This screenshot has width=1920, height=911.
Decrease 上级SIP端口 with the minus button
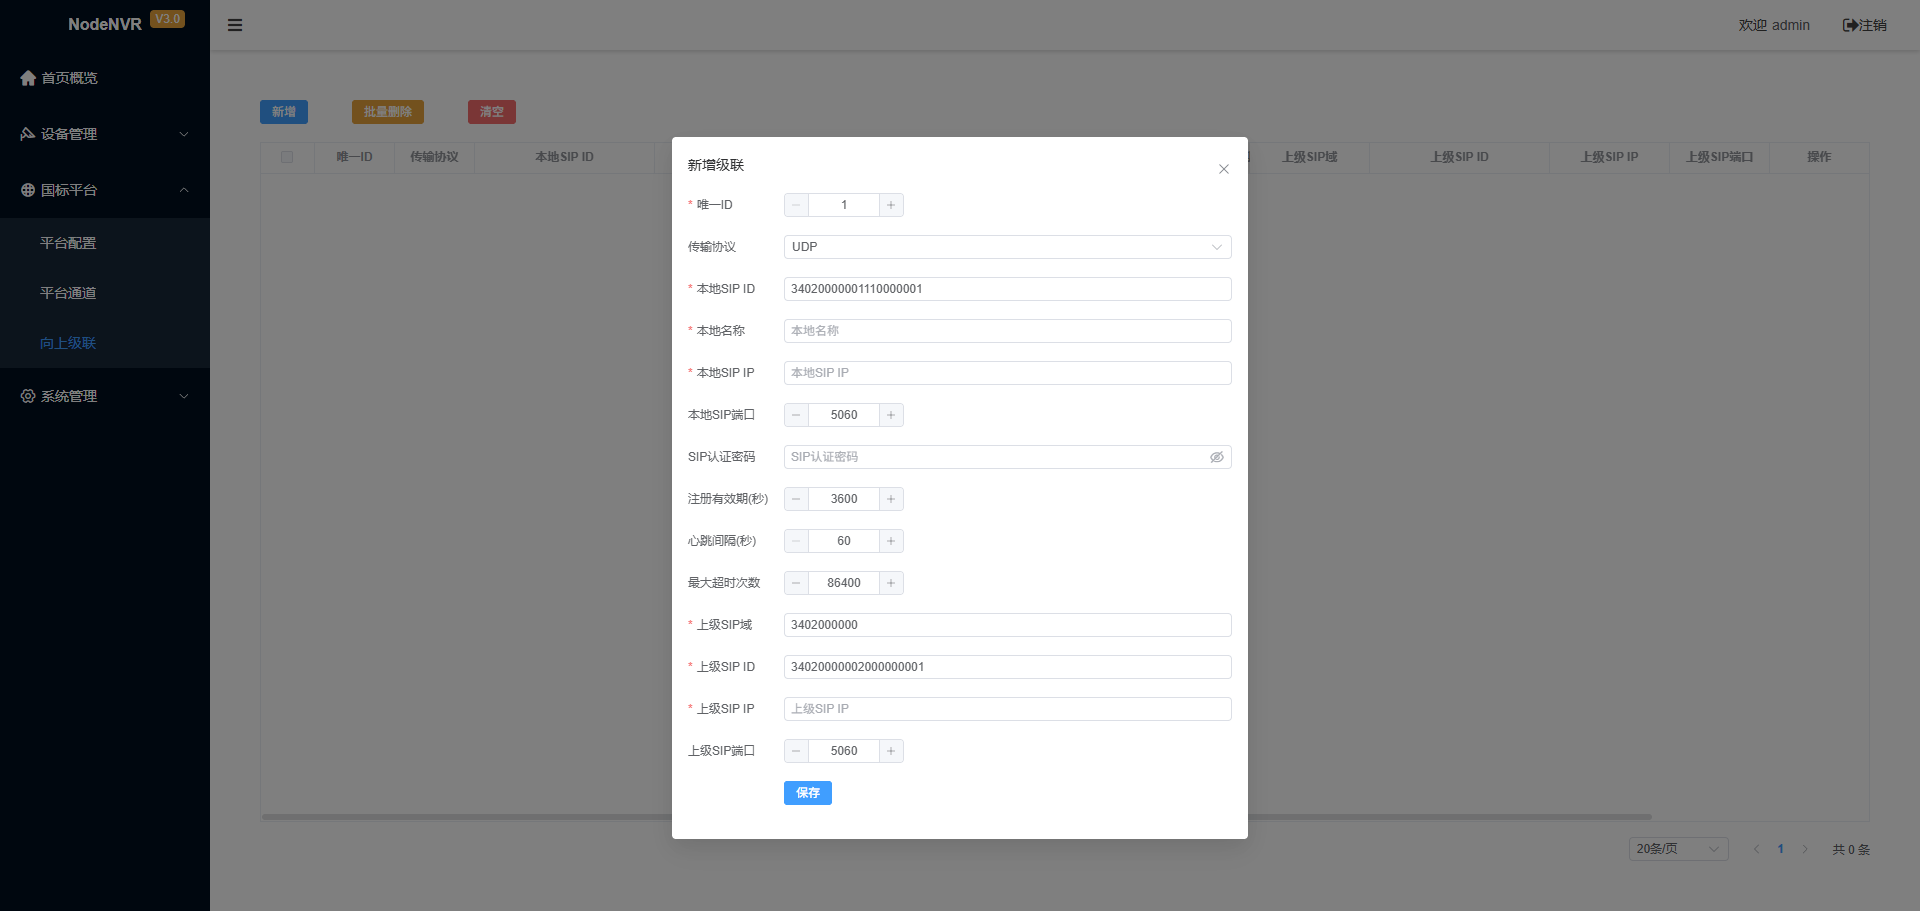[797, 751]
